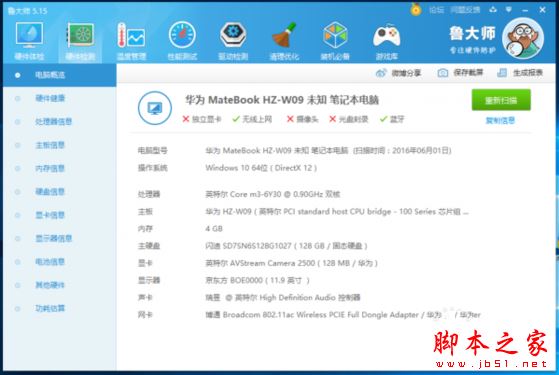Viewport: 559px width, 375px height.
Task: Click the Broadcom 802.11ac network card value
Action: 343,315
